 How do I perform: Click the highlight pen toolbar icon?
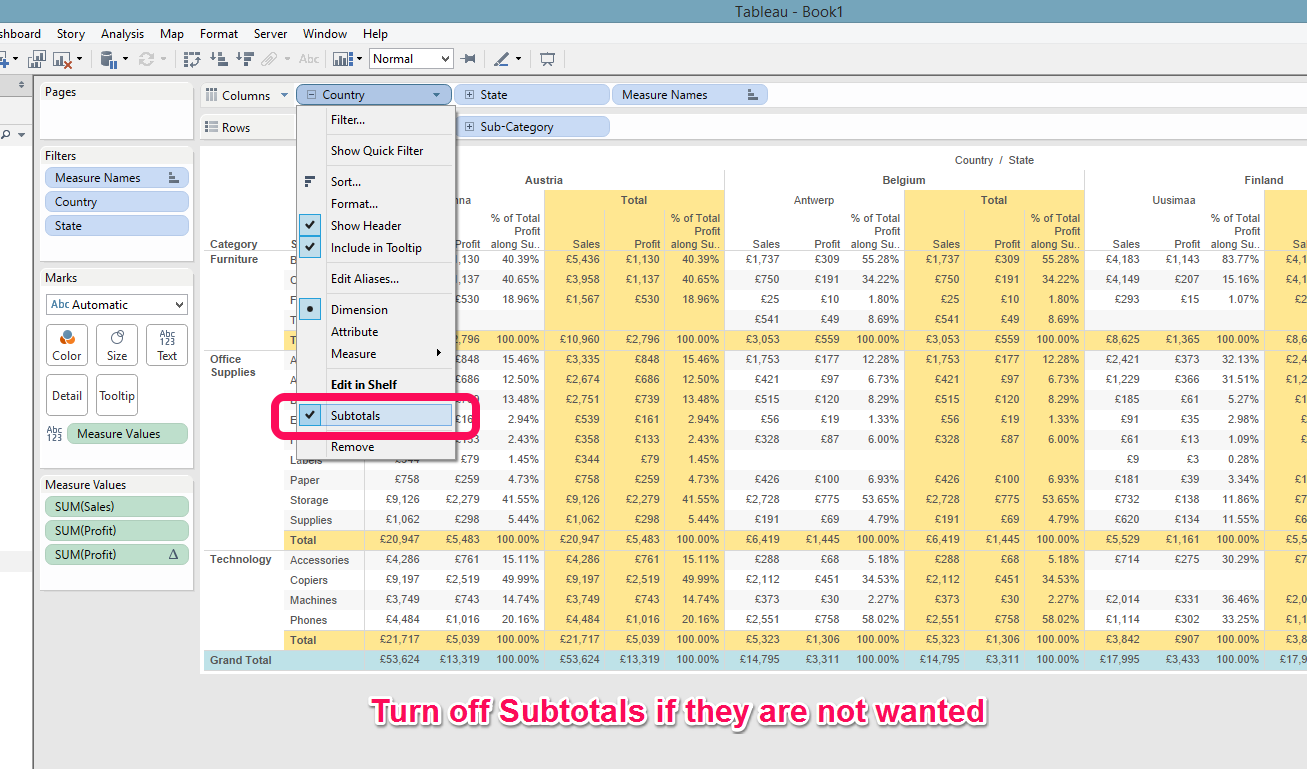point(501,59)
